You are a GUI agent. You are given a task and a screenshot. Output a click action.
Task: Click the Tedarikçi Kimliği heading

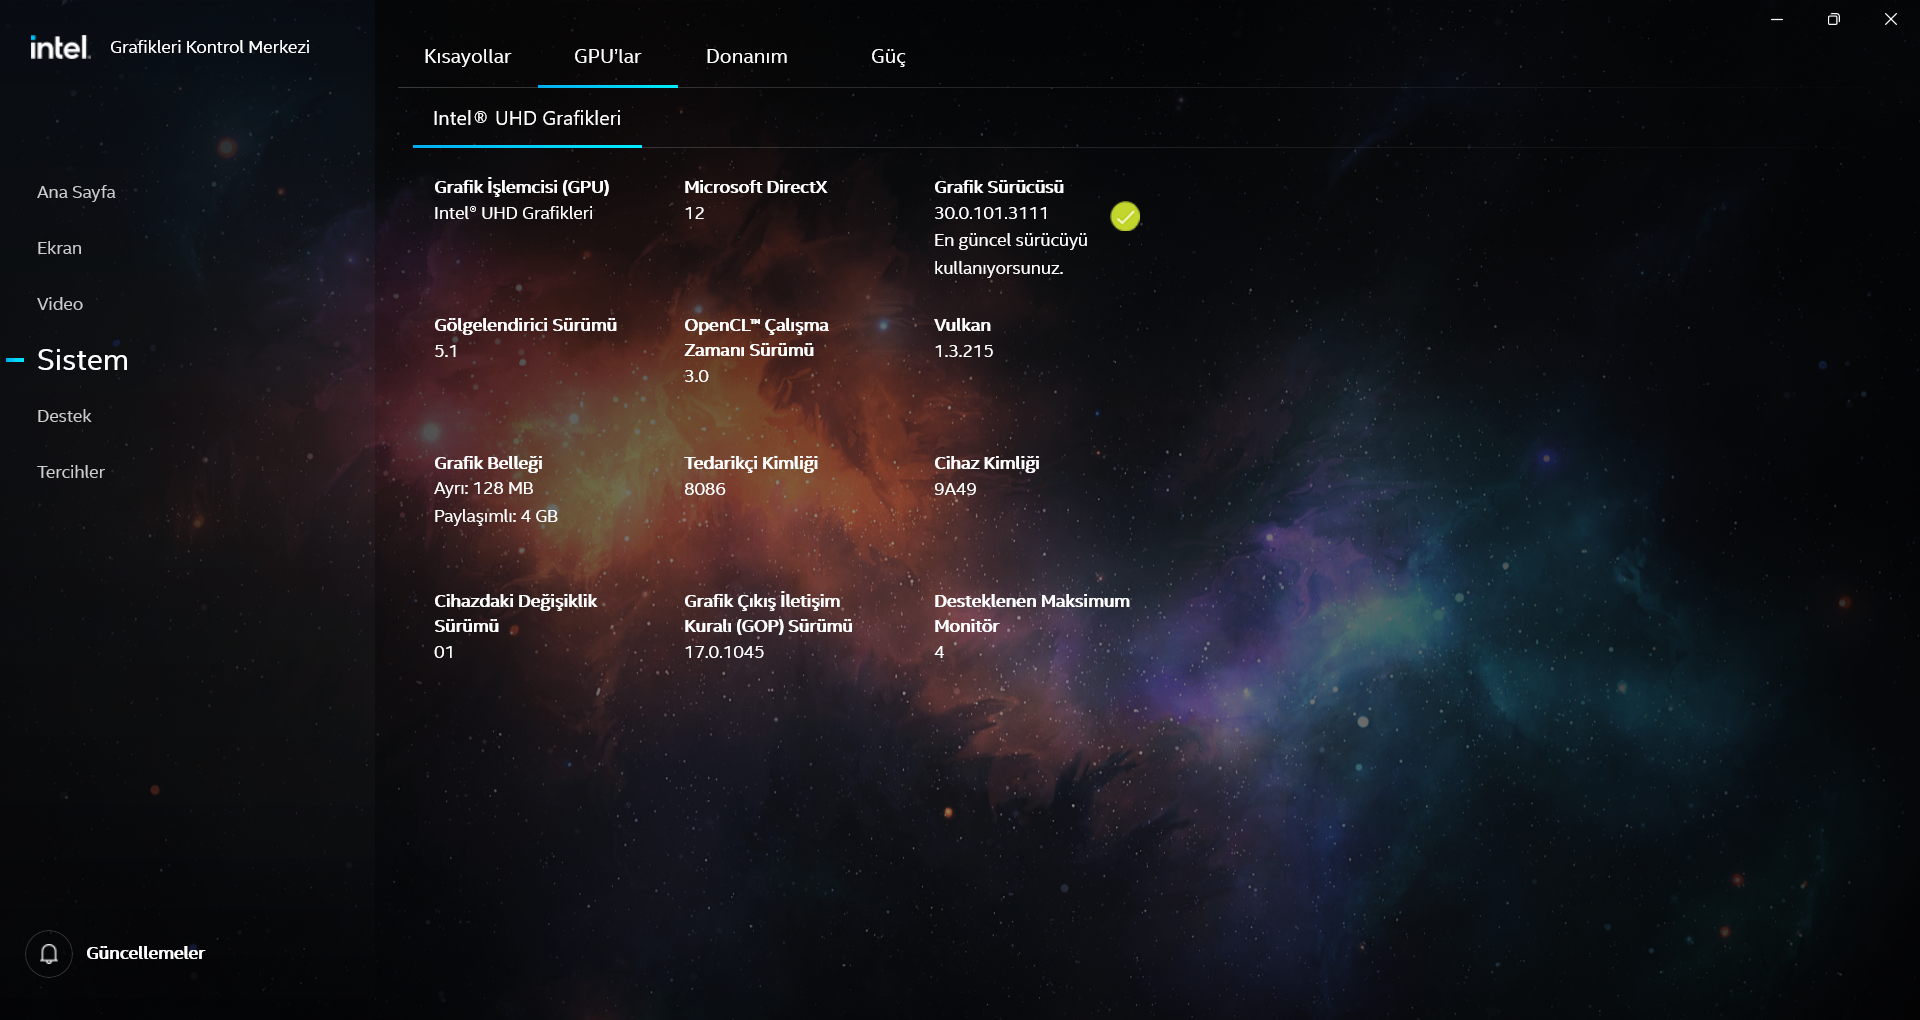[751, 463]
